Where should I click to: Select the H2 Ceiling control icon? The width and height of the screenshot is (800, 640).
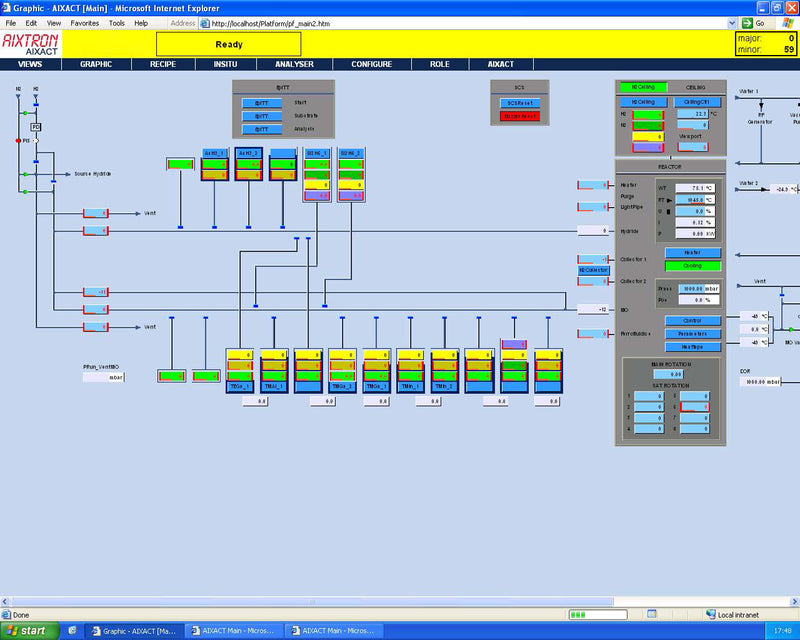(643, 87)
